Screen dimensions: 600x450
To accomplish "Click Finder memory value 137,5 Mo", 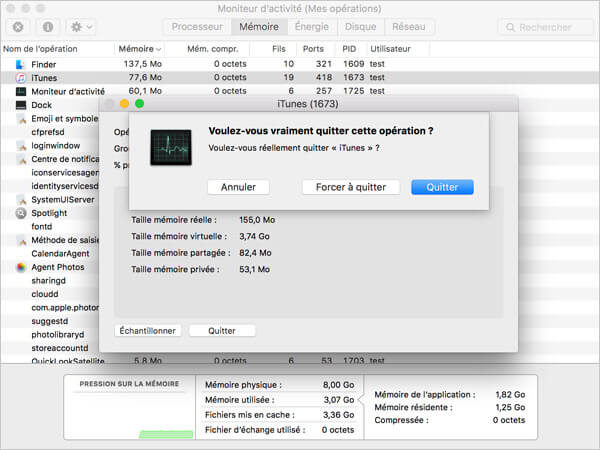I will tap(143, 64).
